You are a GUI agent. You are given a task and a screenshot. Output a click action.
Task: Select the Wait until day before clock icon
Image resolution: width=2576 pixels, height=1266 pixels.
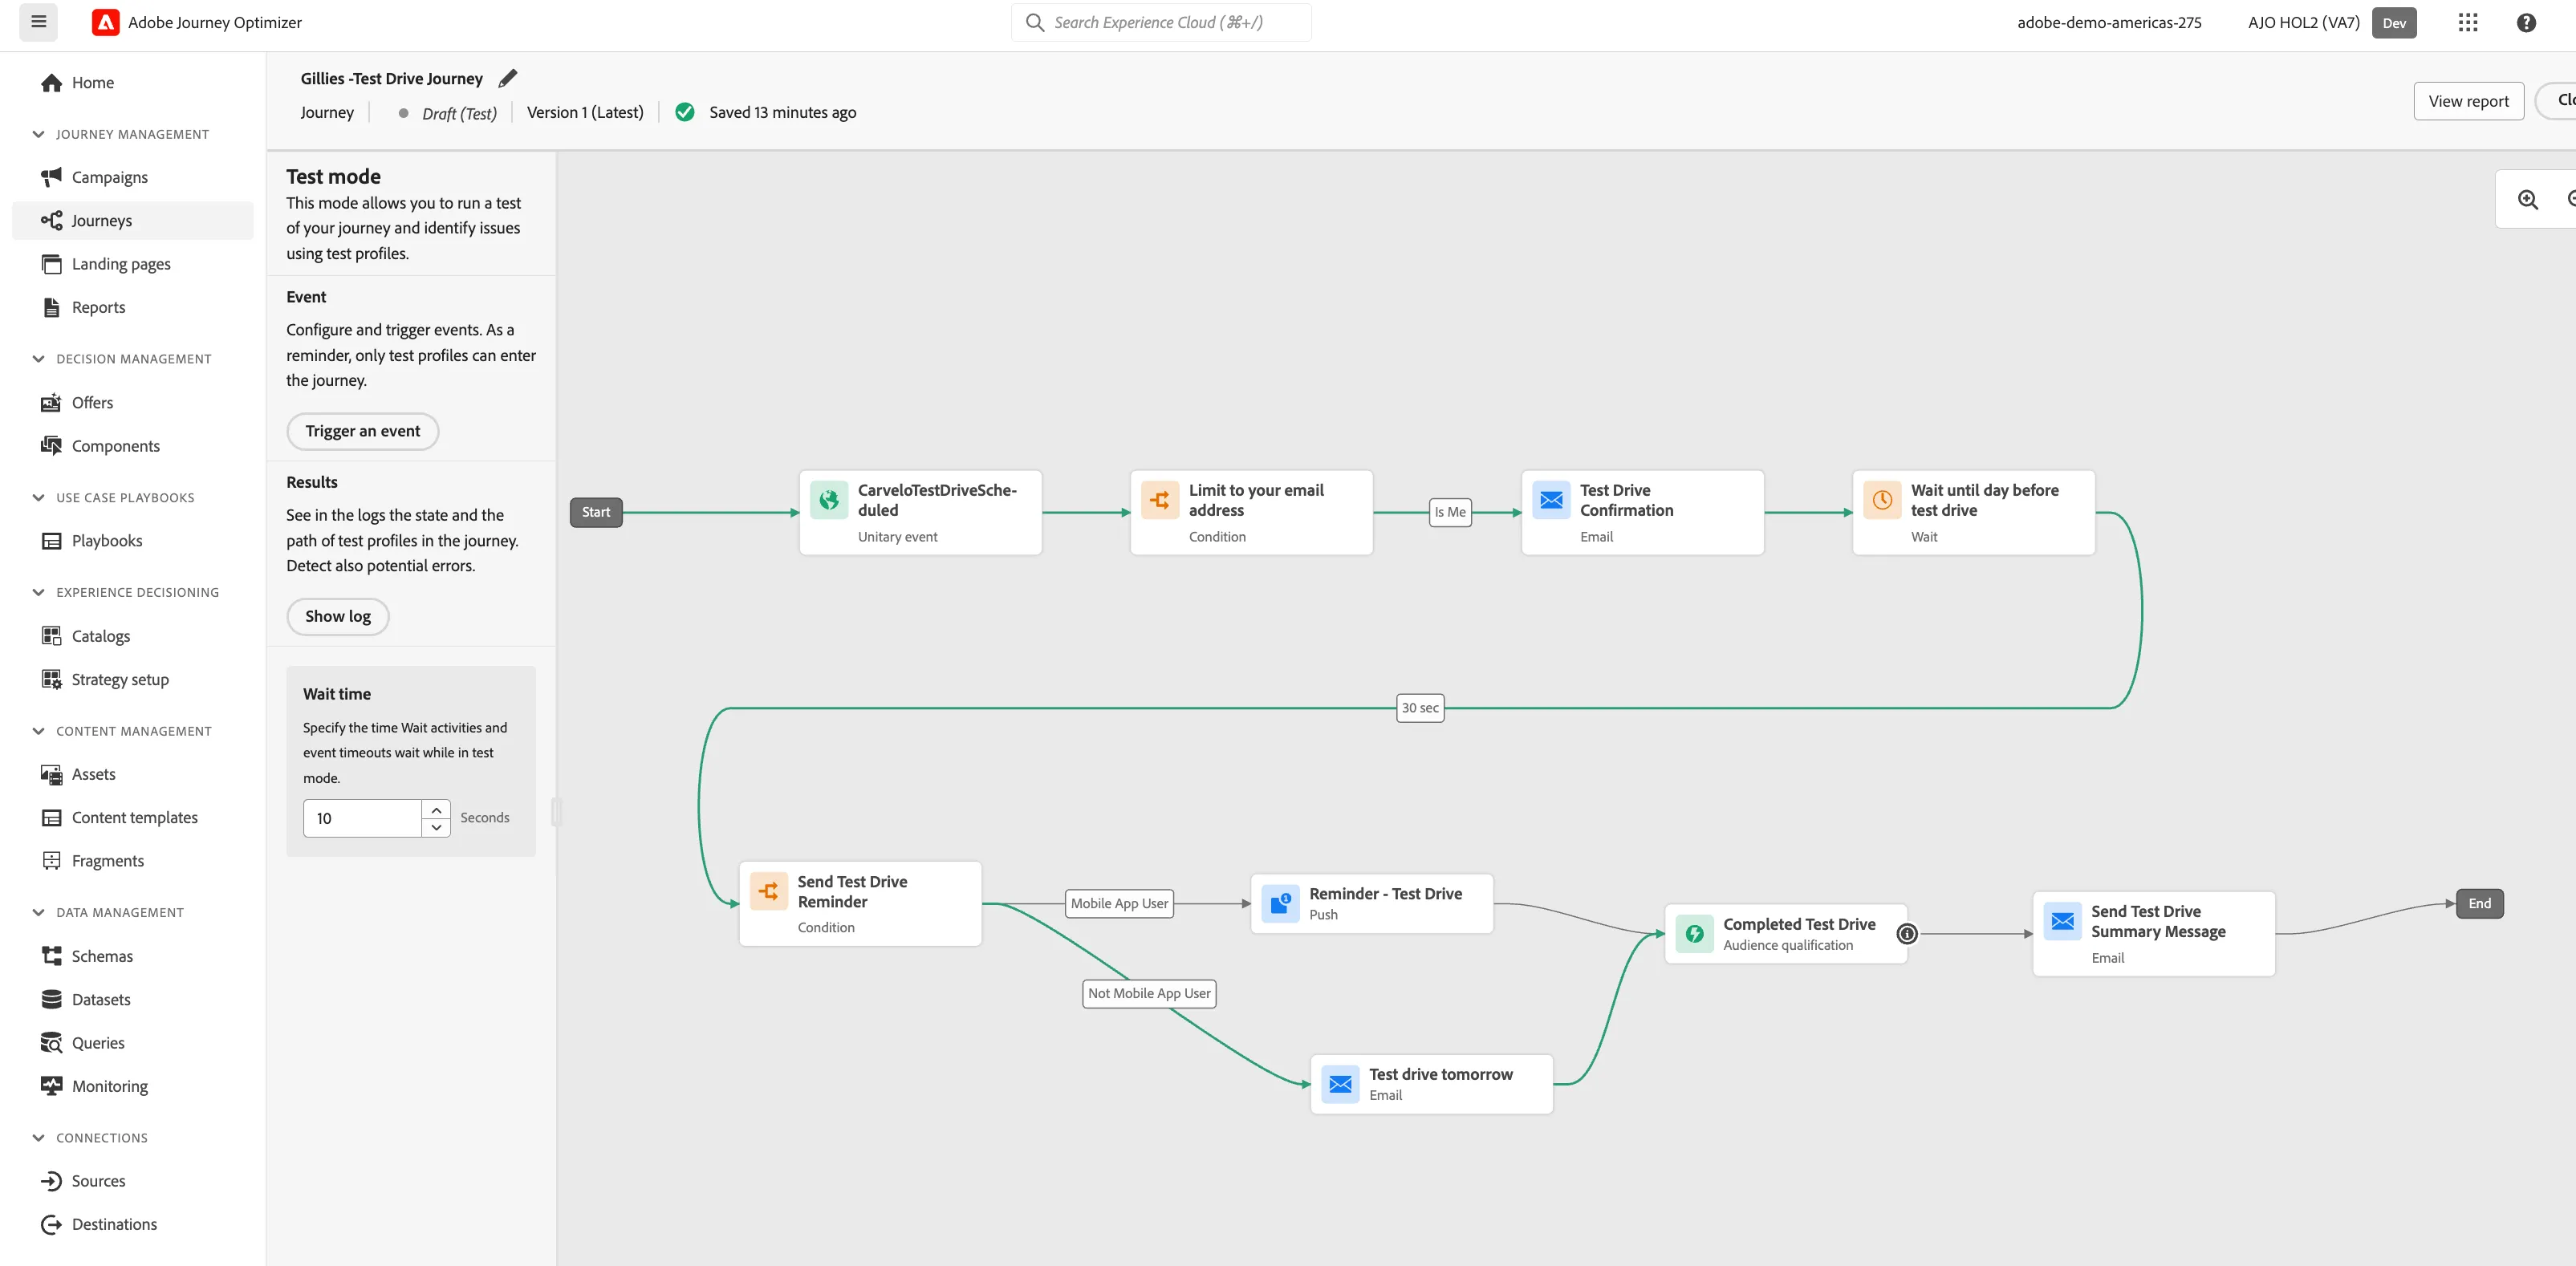(x=1882, y=499)
